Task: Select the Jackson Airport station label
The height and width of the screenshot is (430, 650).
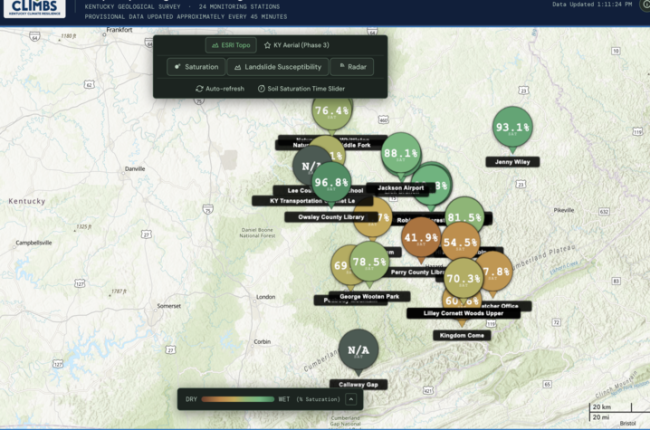Action: (x=400, y=188)
